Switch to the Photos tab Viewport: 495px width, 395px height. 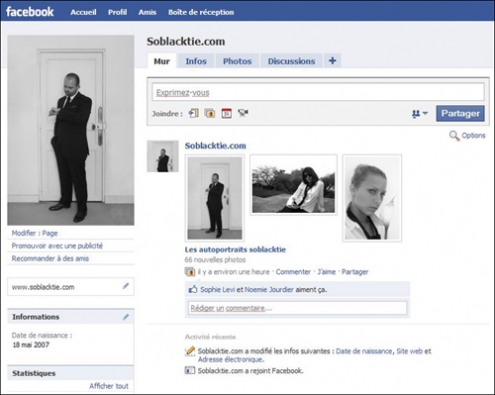tap(237, 61)
